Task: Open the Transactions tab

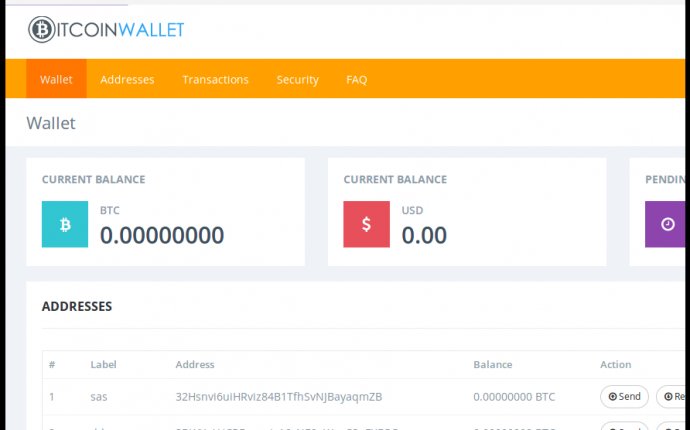Action: (x=215, y=79)
